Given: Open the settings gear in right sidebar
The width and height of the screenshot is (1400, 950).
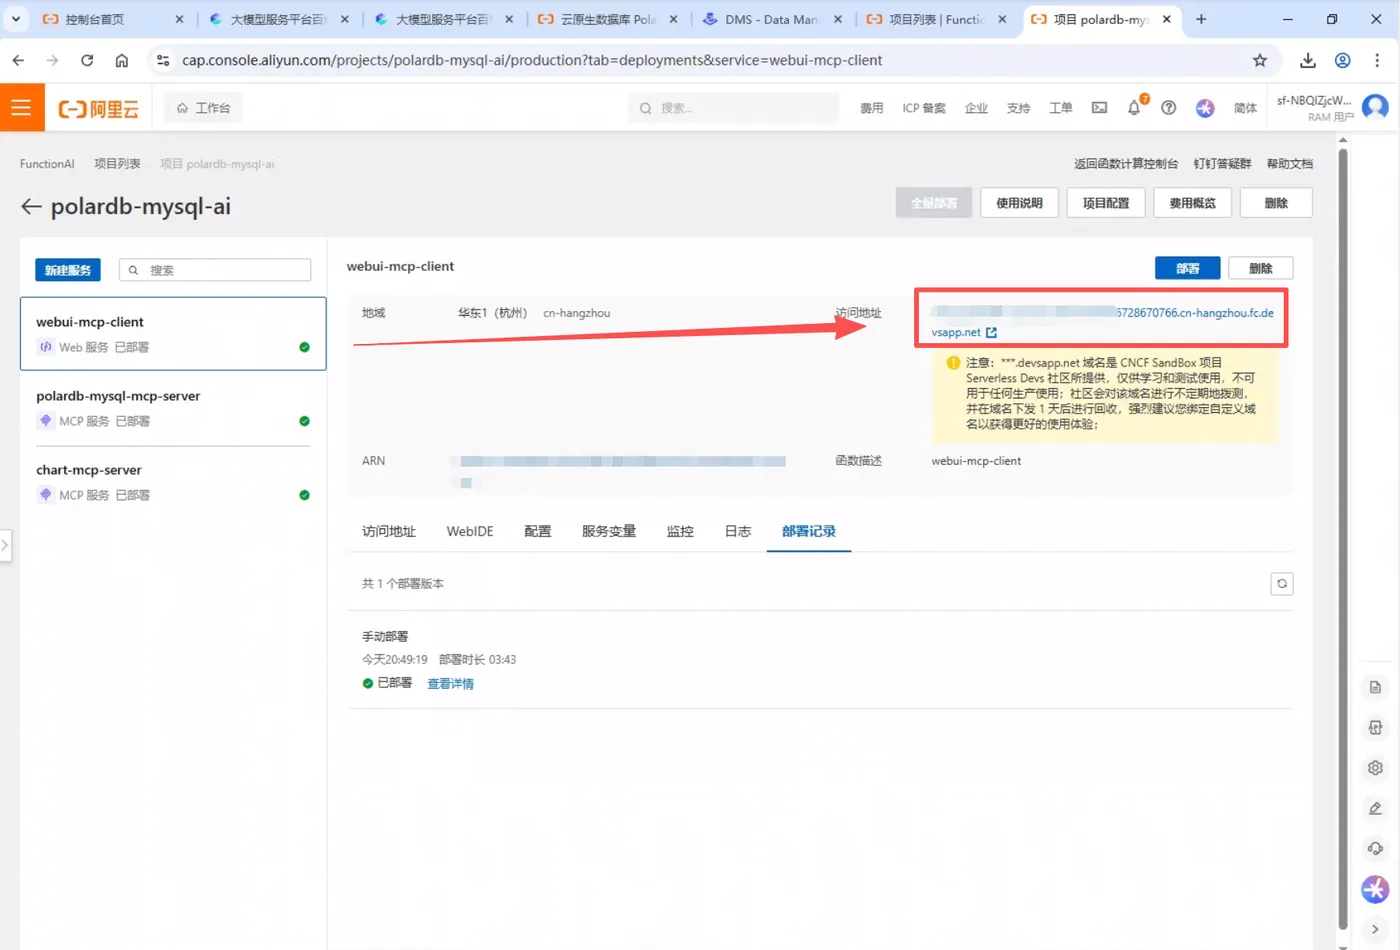Looking at the screenshot, I should pyautogui.click(x=1375, y=768).
